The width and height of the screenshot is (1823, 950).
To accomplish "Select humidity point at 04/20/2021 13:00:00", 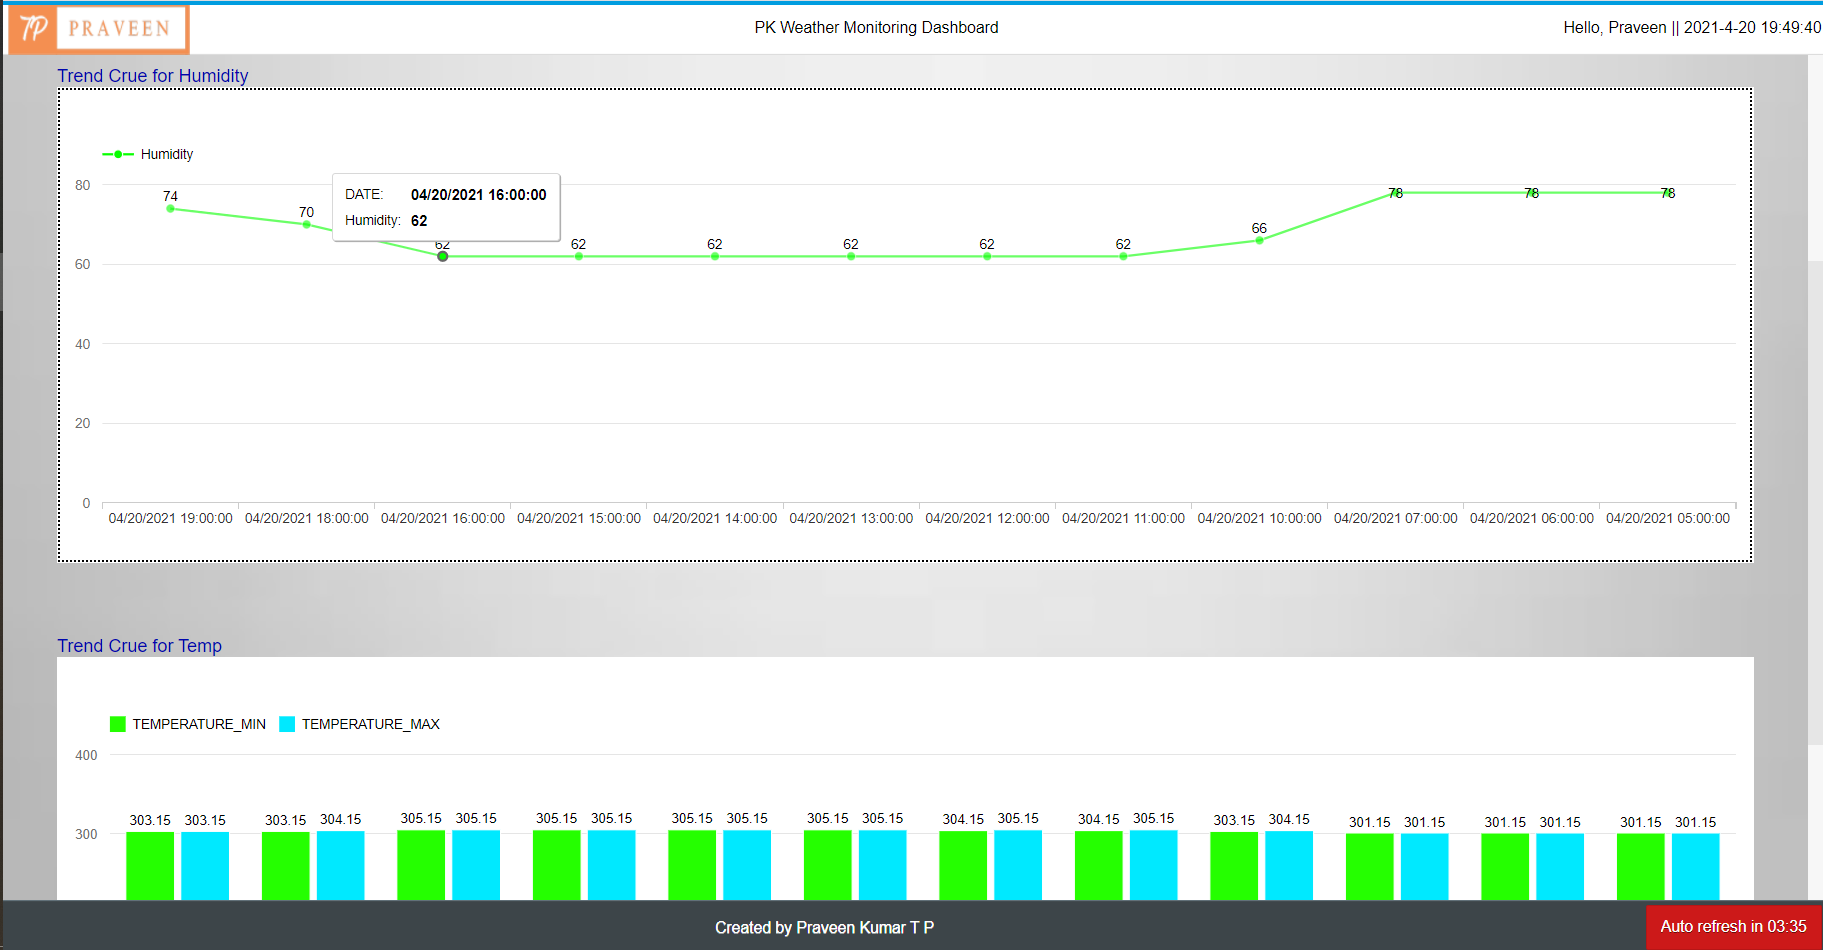I will tap(851, 256).
